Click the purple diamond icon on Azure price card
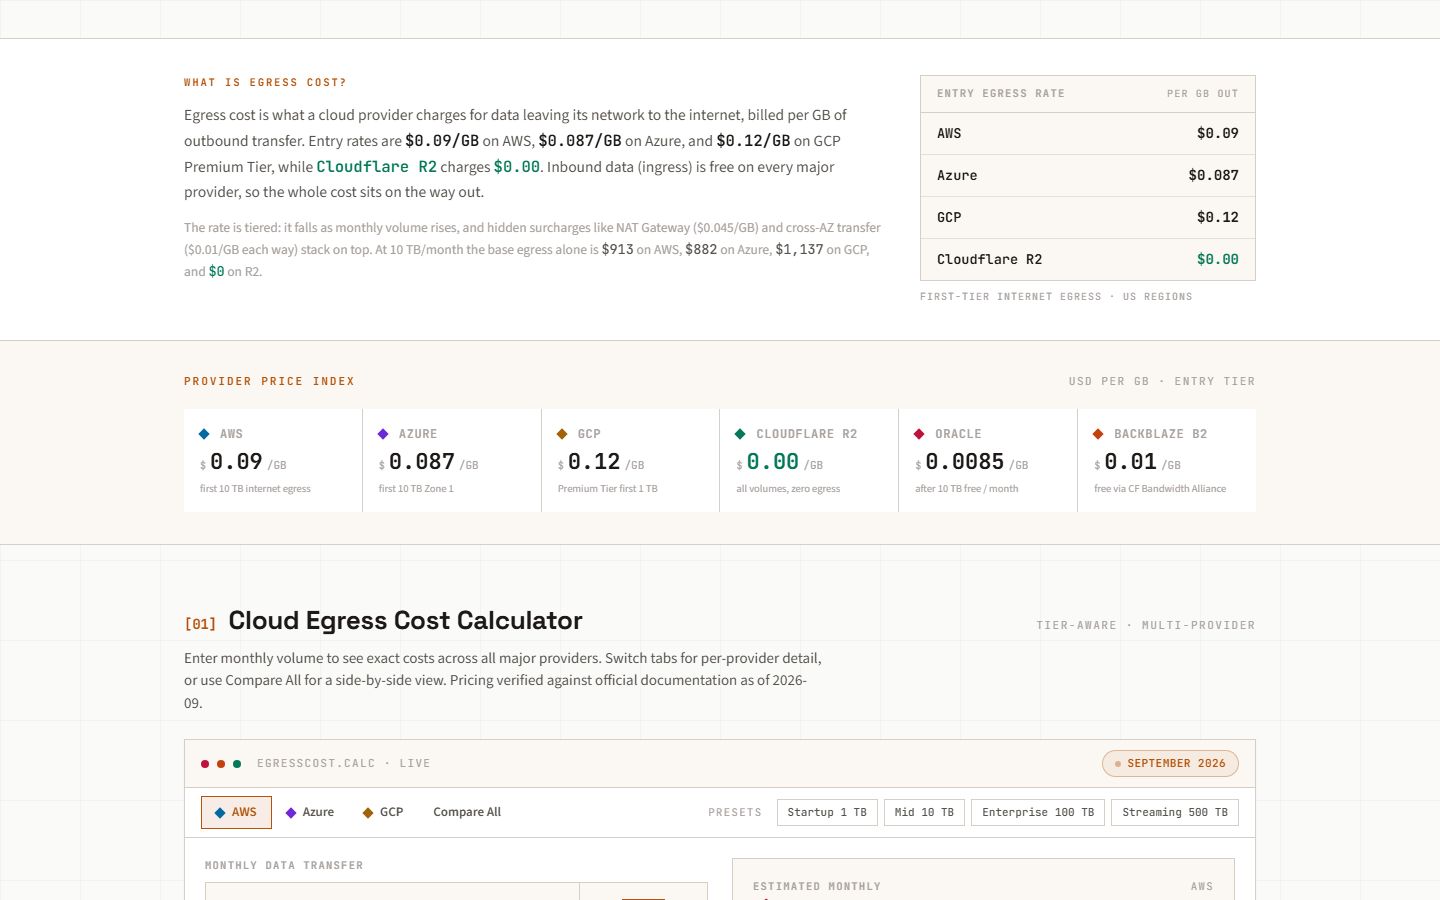The height and width of the screenshot is (900, 1440). [x=383, y=434]
